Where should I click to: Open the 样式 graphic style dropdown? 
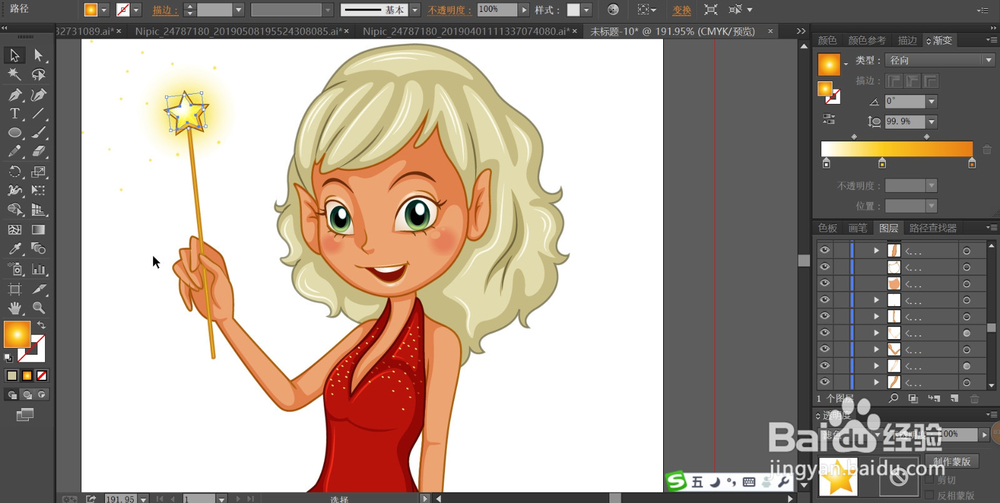click(x=586, y=10)
